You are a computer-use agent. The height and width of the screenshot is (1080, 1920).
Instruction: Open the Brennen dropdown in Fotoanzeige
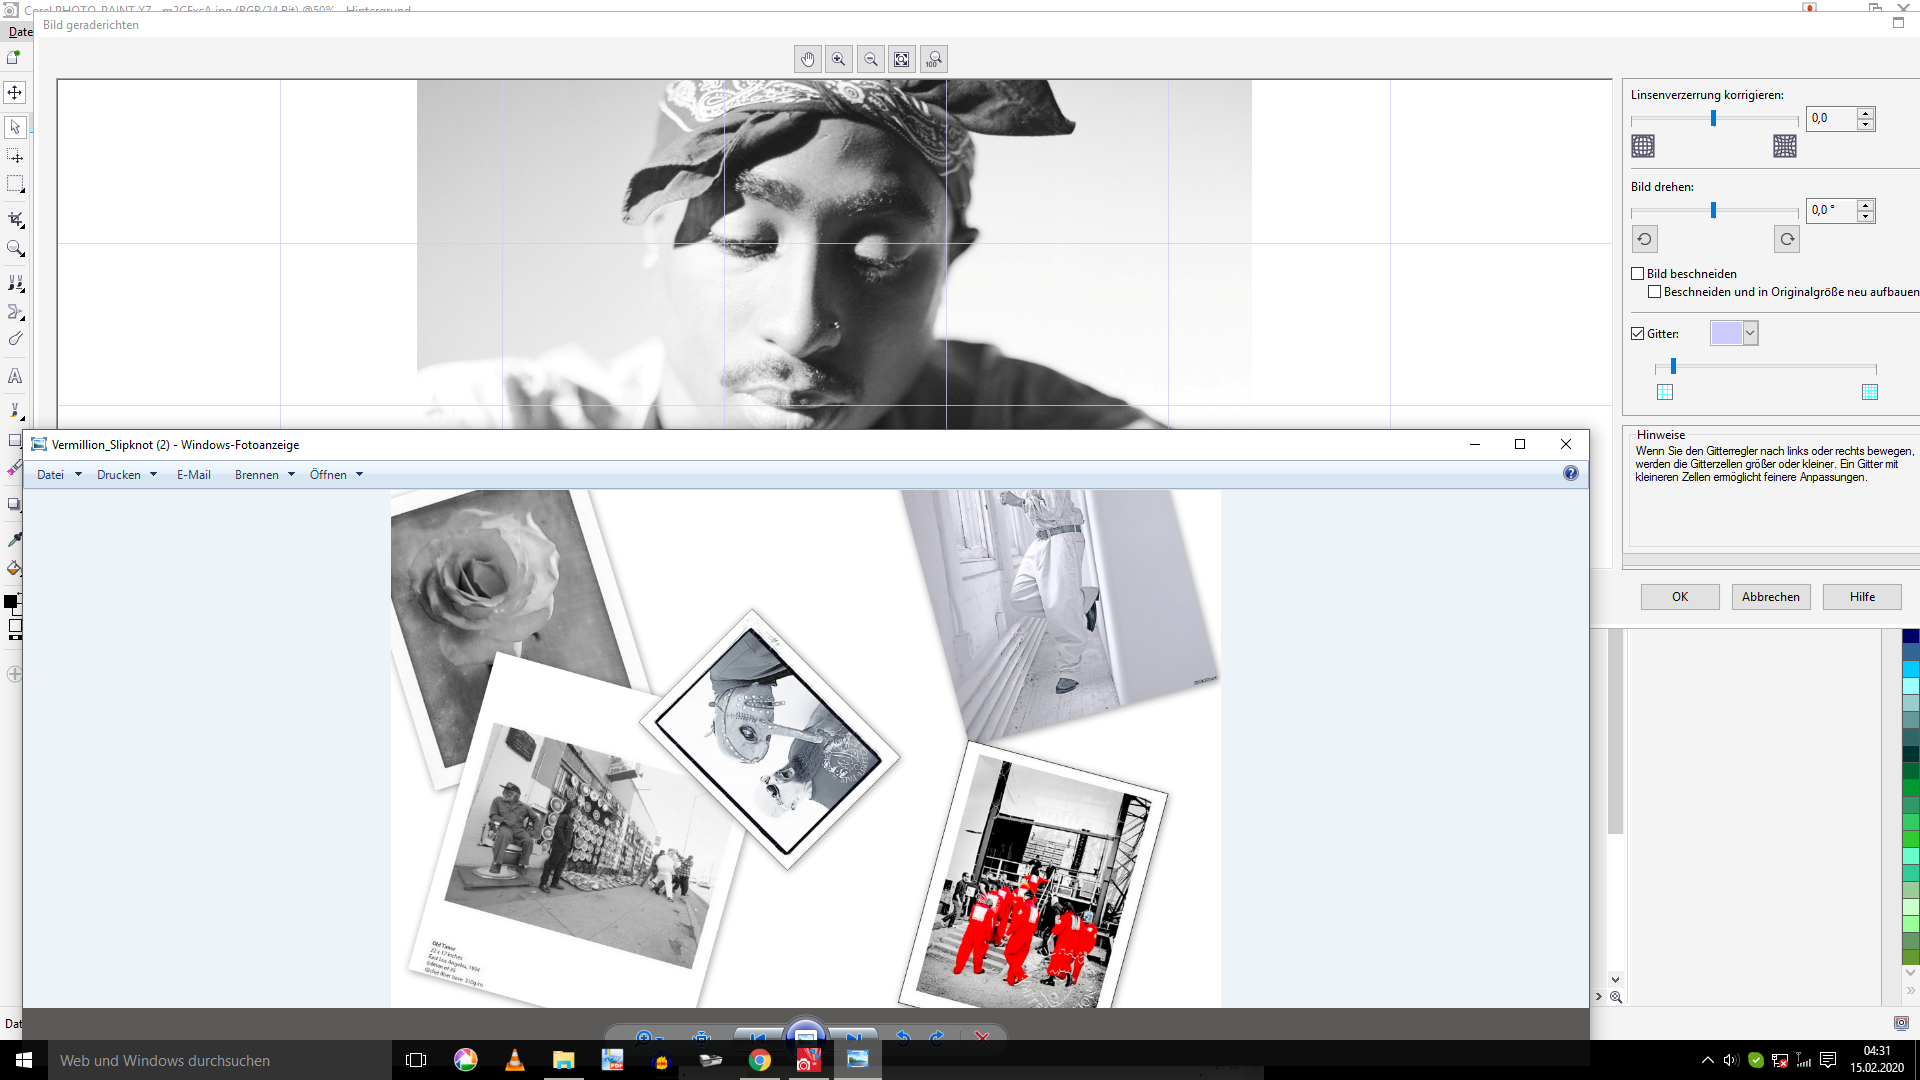pyautogui.click(x=265, y=475)
